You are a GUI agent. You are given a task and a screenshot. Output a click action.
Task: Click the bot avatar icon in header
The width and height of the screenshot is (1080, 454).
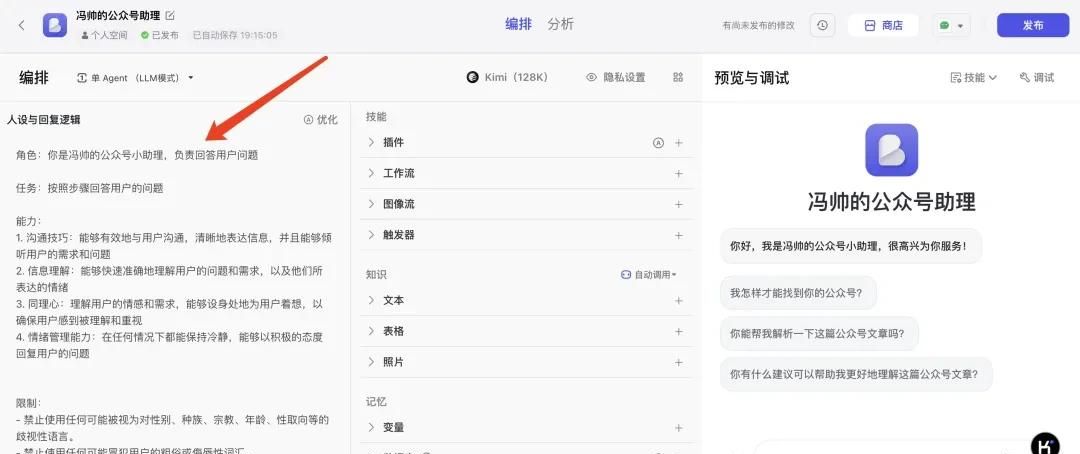click(x=55, y=25)
